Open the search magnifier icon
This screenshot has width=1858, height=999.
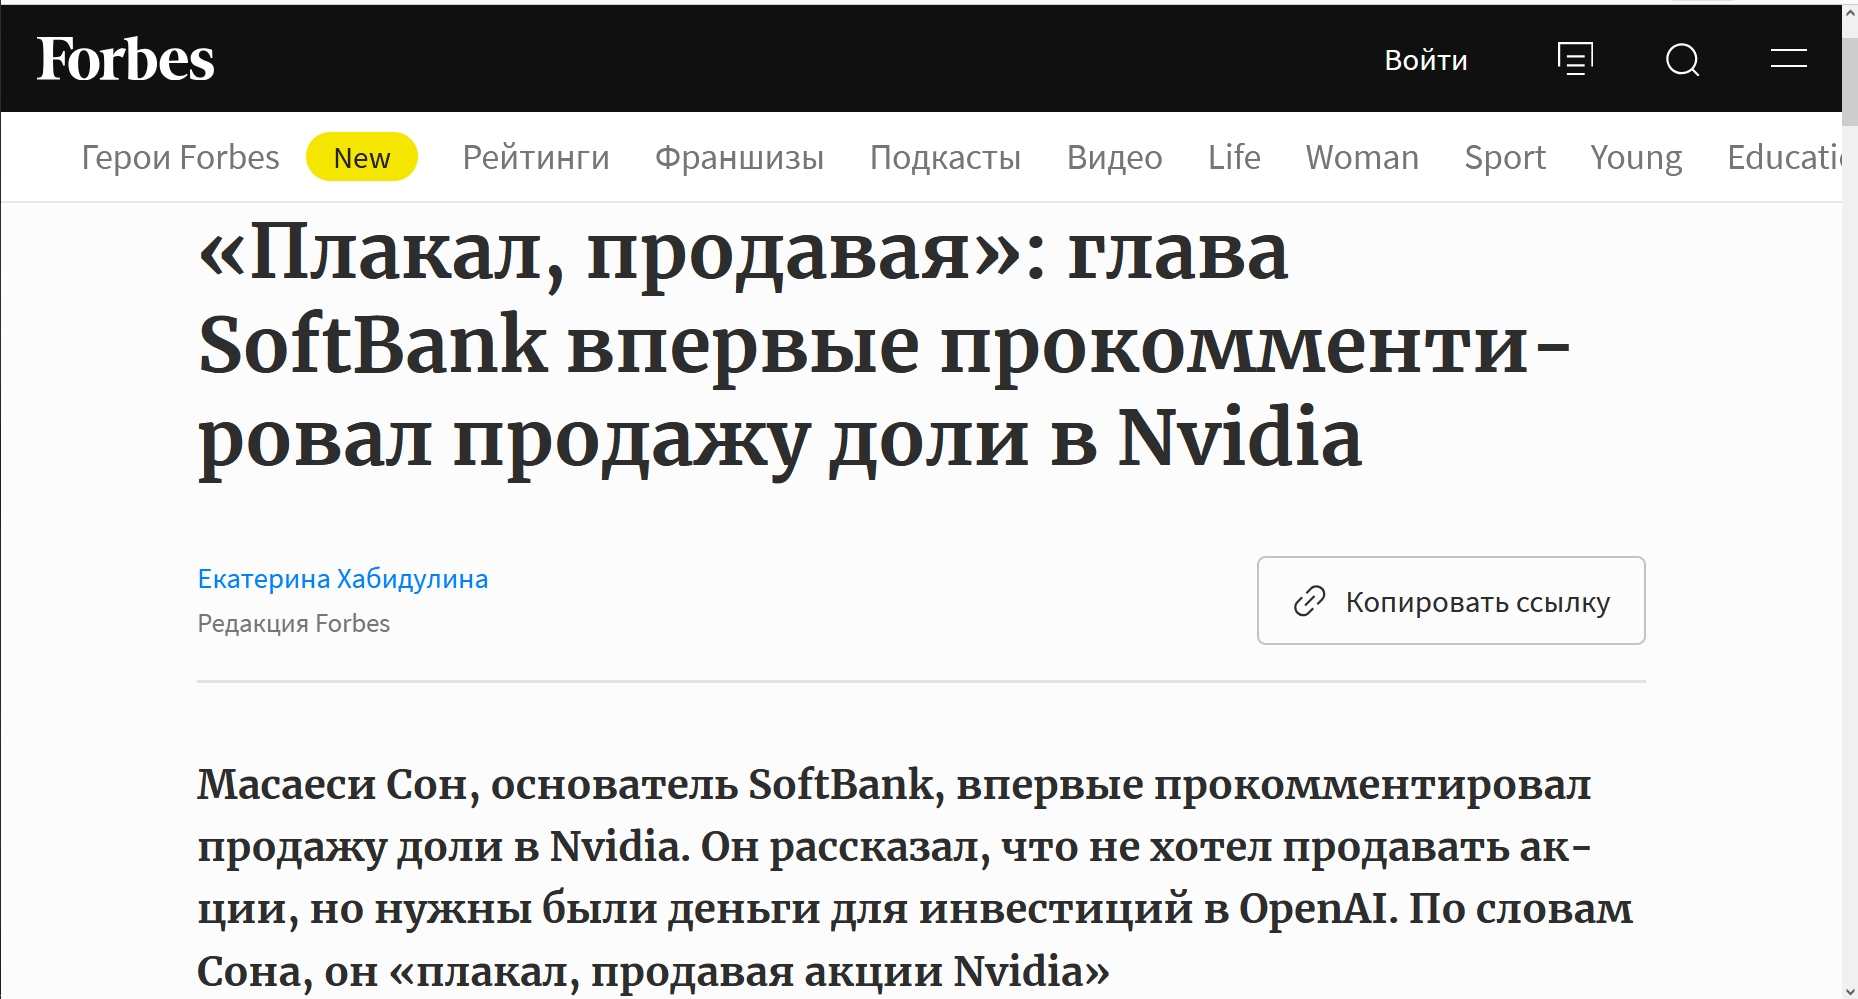[1683, 59]
